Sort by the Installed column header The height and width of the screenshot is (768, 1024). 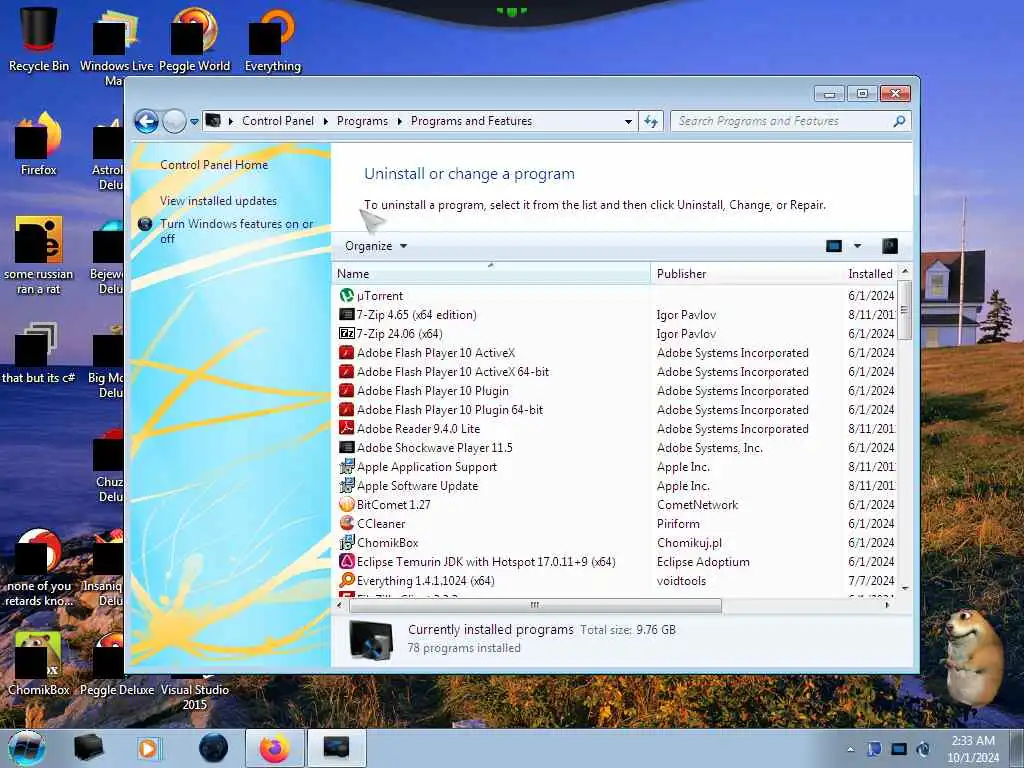pyautogui.click(x=871, y=274)
